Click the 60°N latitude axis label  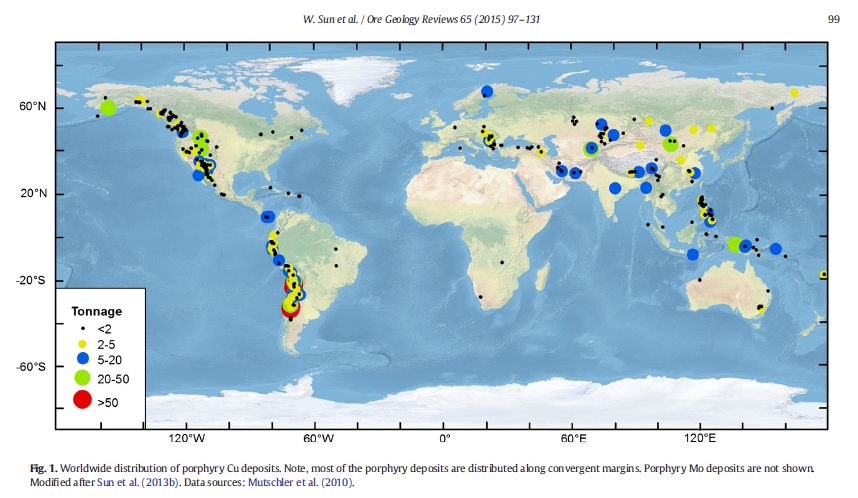point(33,107)
